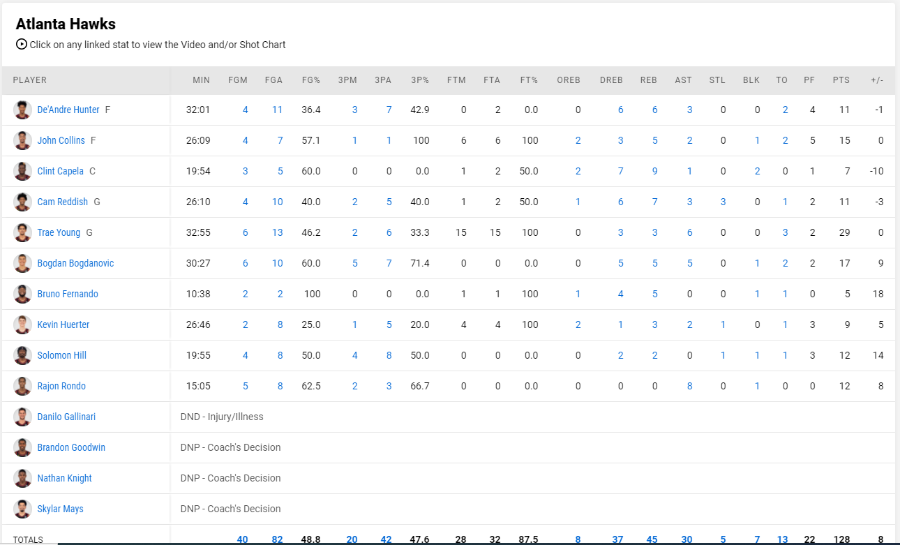
Task: Open Kevin Huerter's player link
Action: [x=63, y=325]
